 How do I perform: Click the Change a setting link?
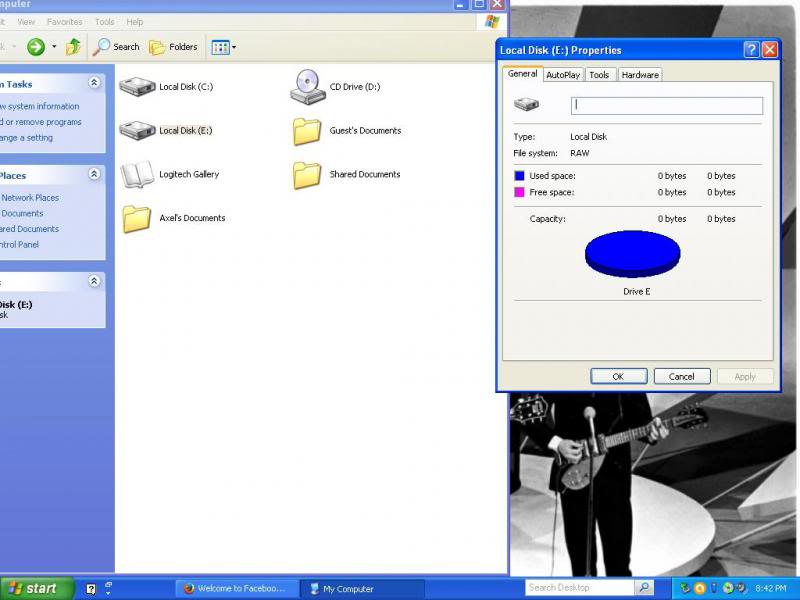27,138
